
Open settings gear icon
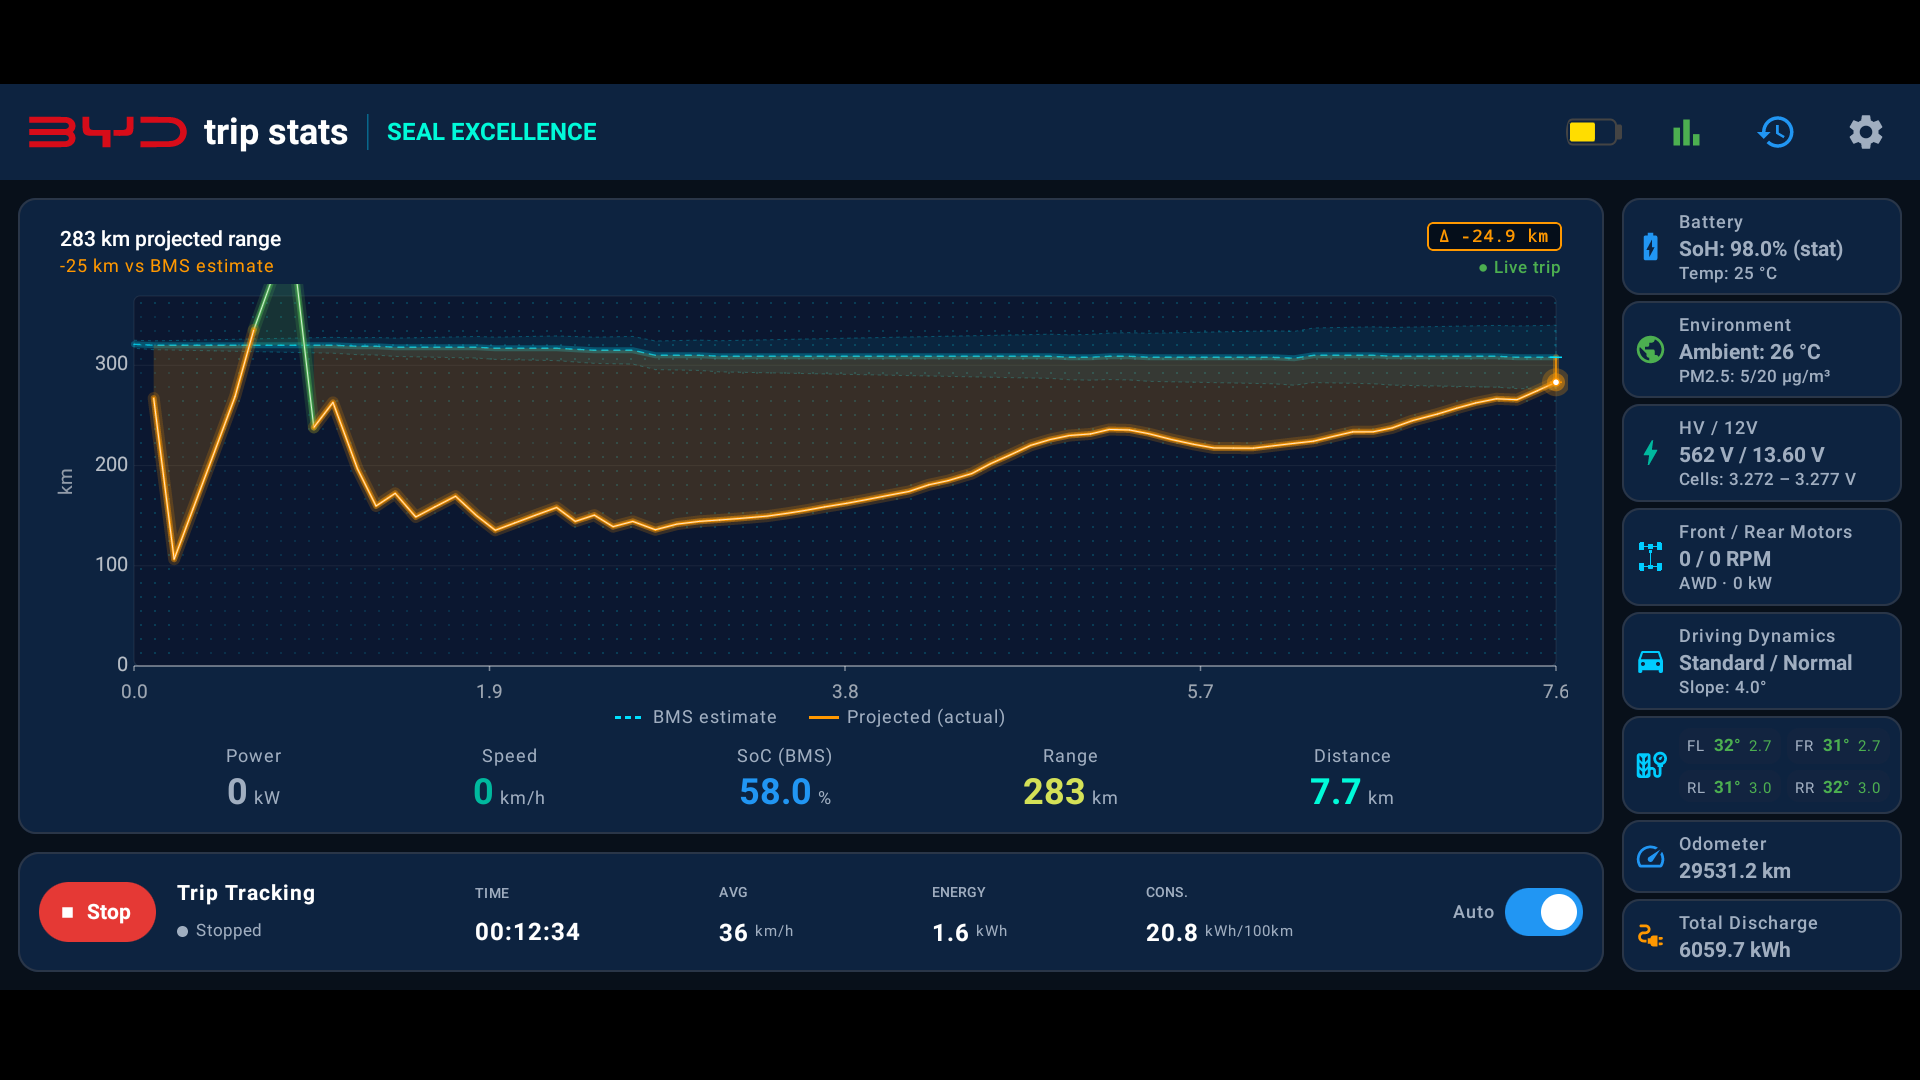pyautogui.click(x=1865, y=132)
